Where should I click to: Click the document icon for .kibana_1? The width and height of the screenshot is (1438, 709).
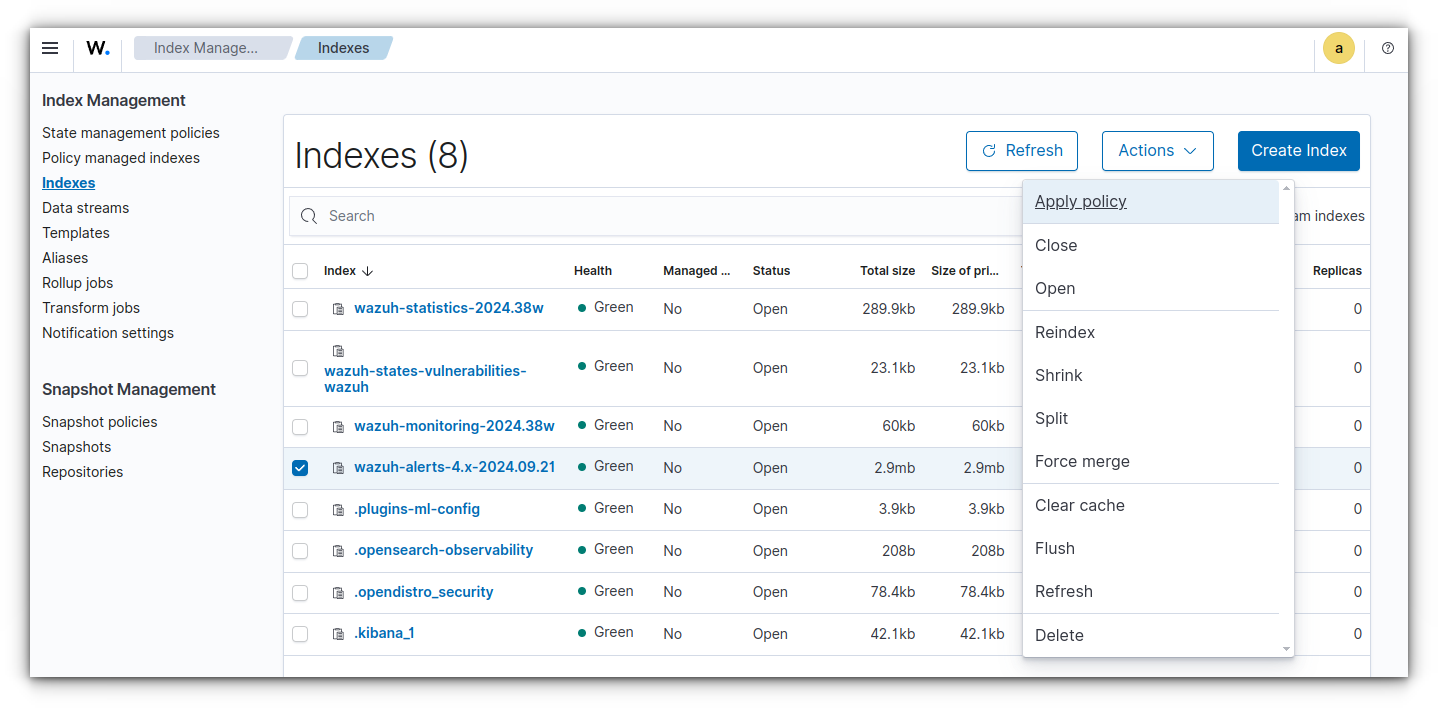338,634
